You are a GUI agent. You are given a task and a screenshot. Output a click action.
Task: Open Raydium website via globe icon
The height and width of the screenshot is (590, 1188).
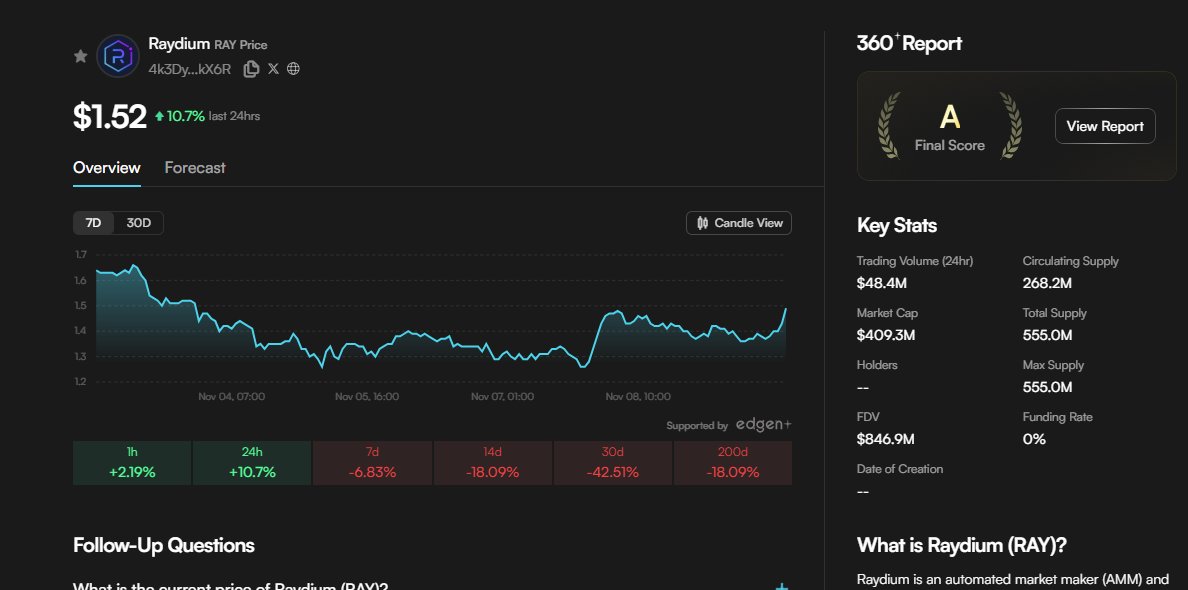point(293,69)
